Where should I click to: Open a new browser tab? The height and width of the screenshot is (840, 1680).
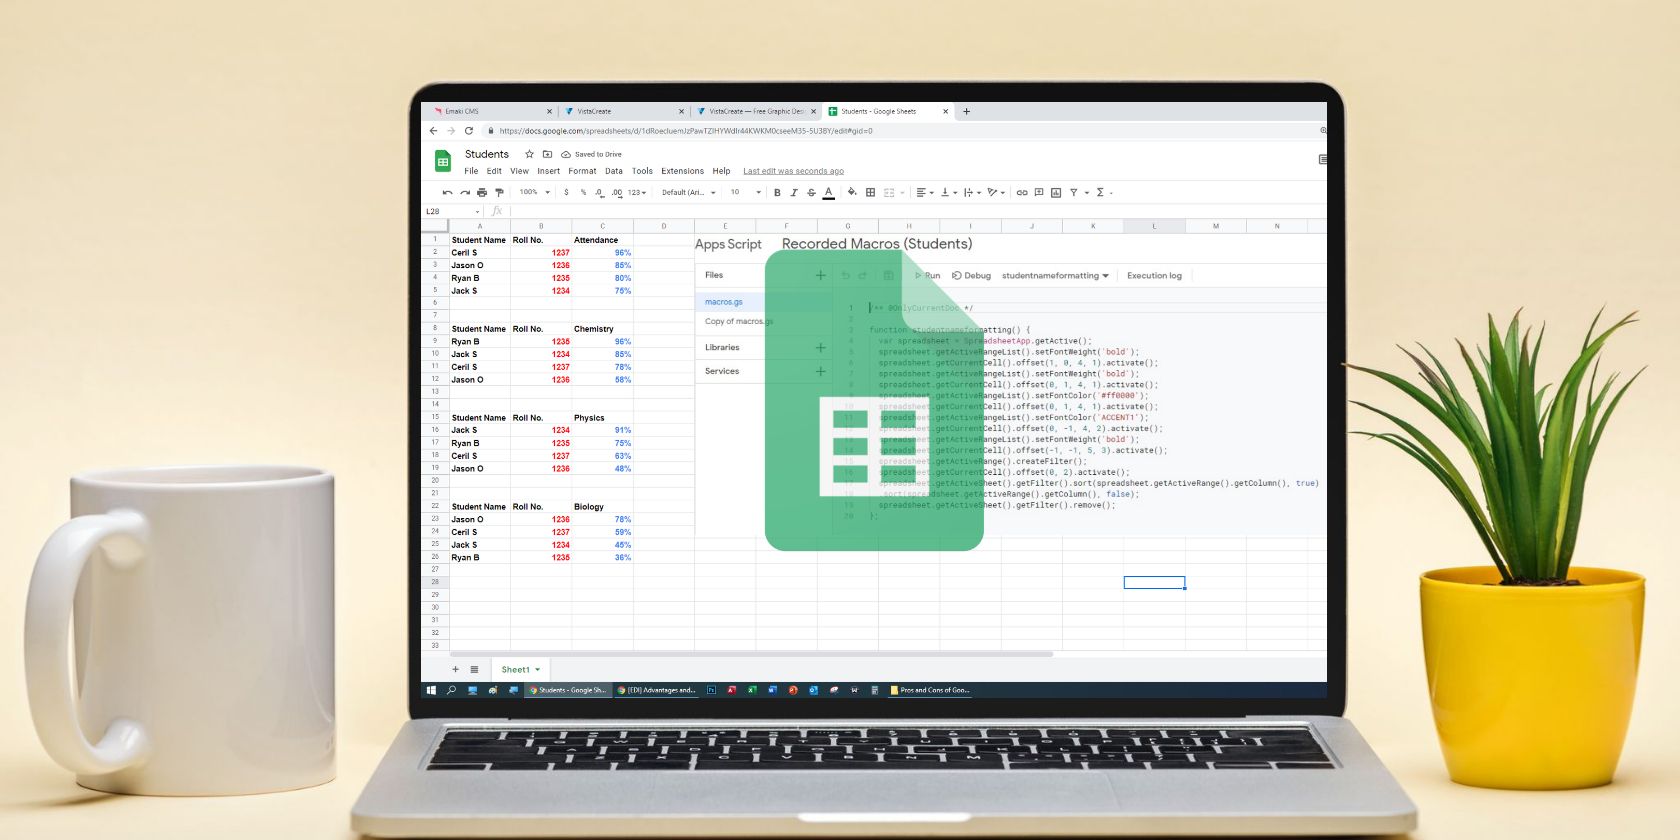coord(966,111)
